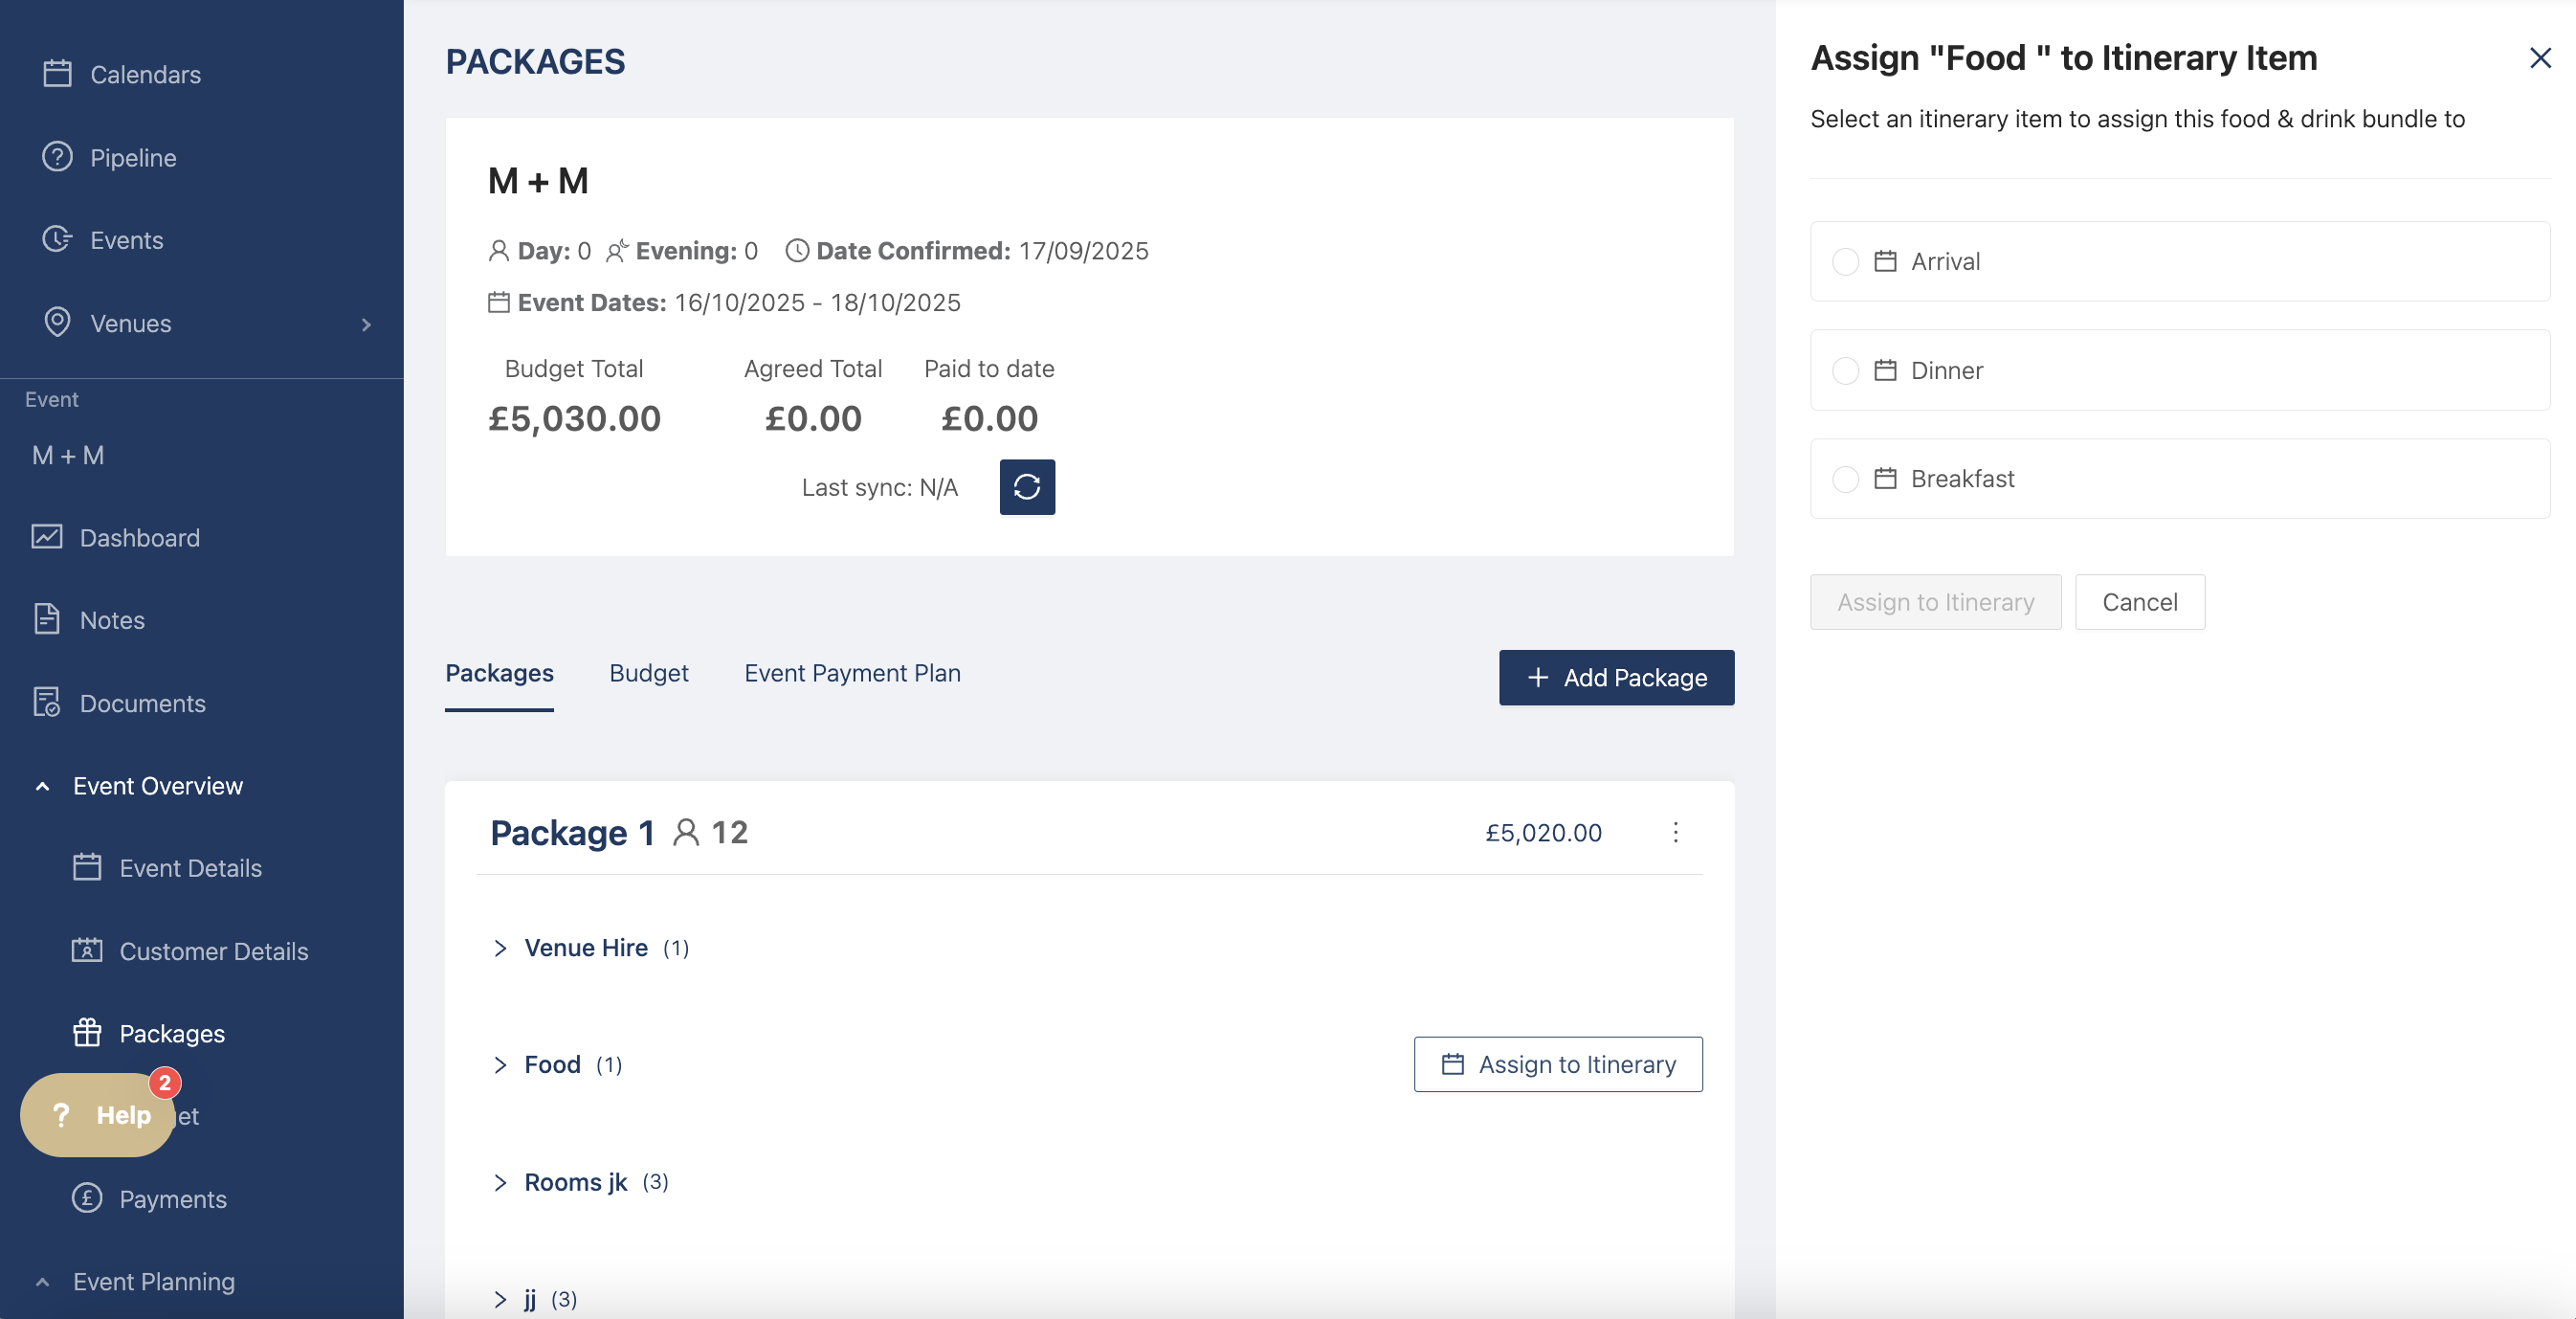The height and width of the screenshot is (1319, 2576).
Task: Click the Add Package button
Action: click(x=1616, y=678)
